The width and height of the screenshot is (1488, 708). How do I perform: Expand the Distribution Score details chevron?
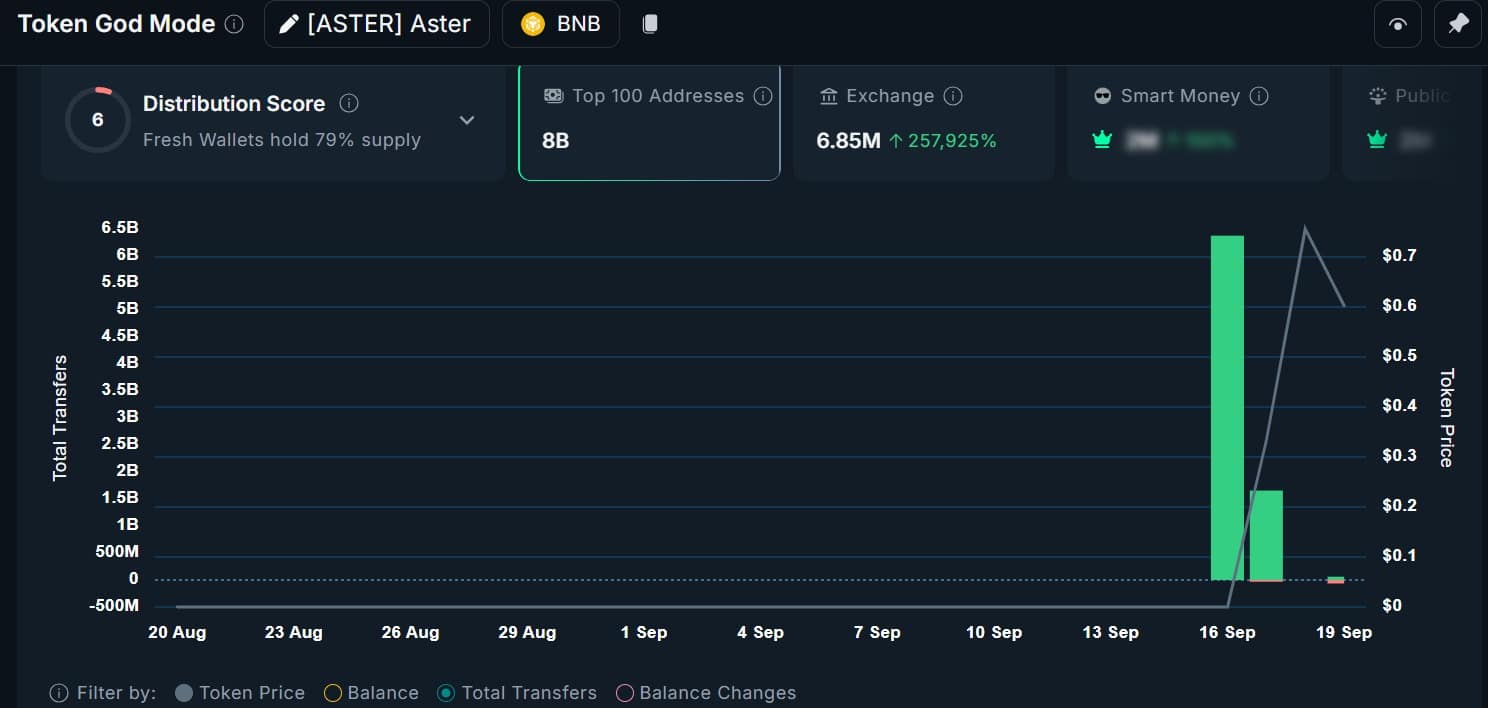pos(466,119)
